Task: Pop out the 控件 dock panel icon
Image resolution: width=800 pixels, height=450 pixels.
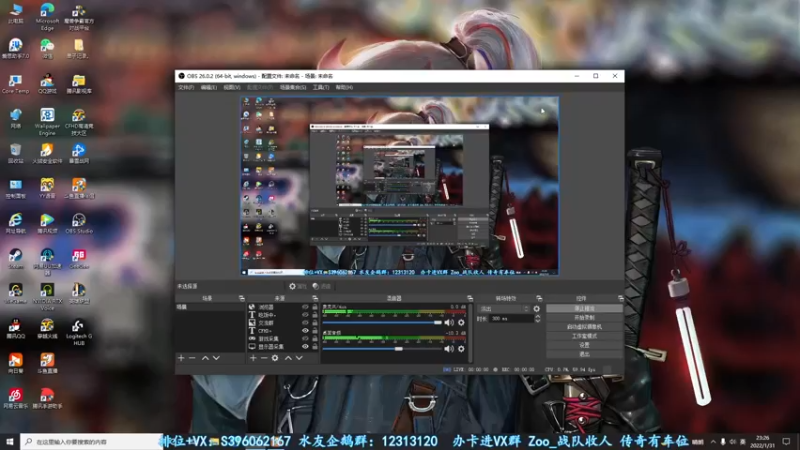Action: tap(620, 298)
